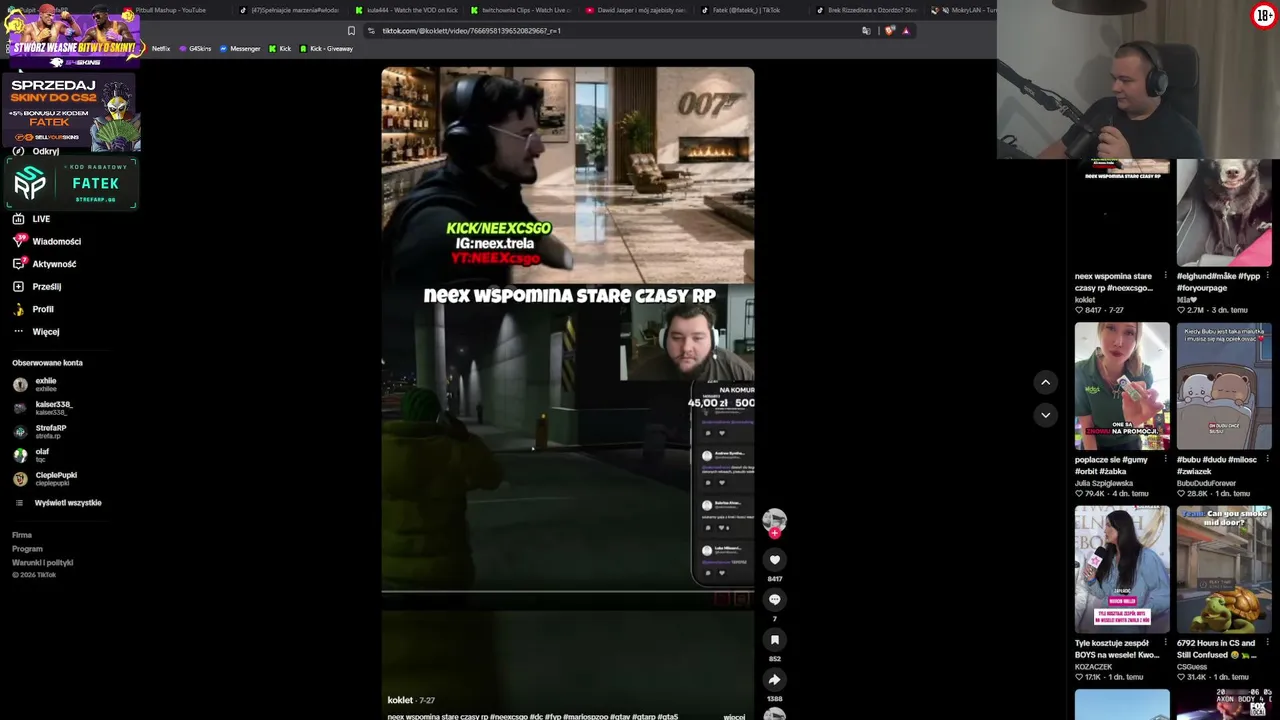Click the Więcej three-dots icon
Screen dimensions: 1280x720
tap(18, 332)
